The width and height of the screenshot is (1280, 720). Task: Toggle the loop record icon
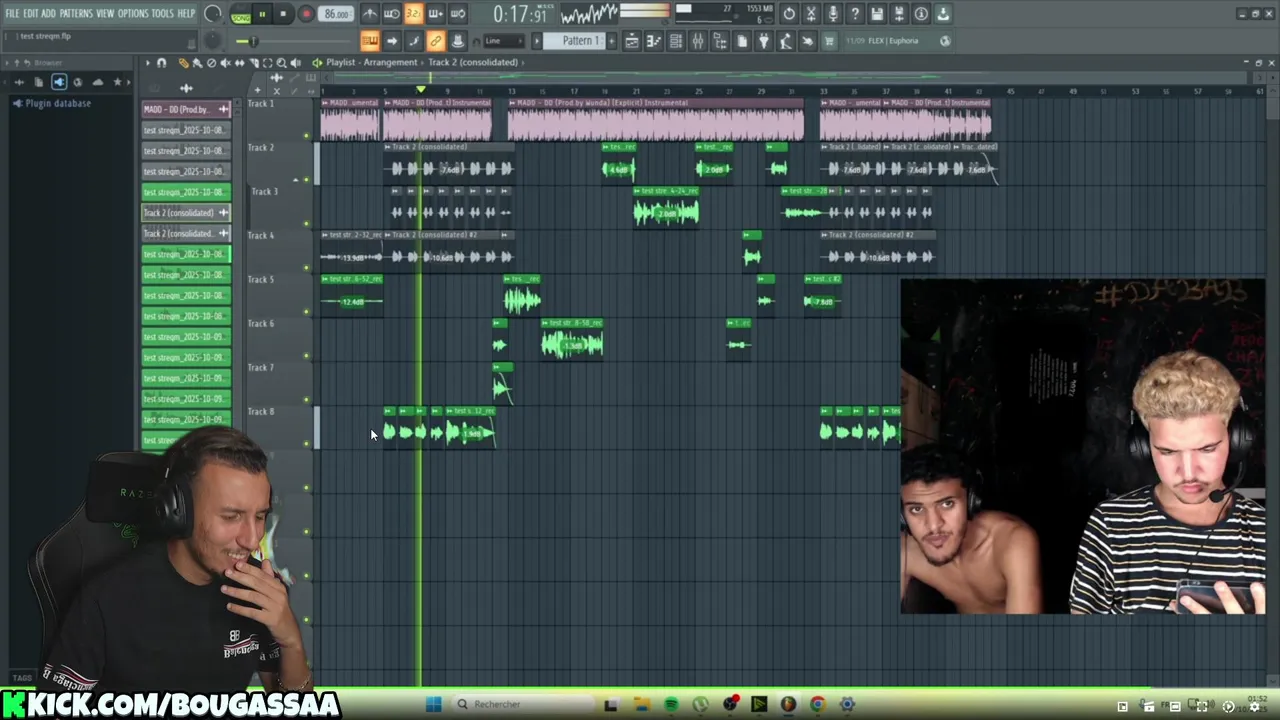[x=458, y=14]
